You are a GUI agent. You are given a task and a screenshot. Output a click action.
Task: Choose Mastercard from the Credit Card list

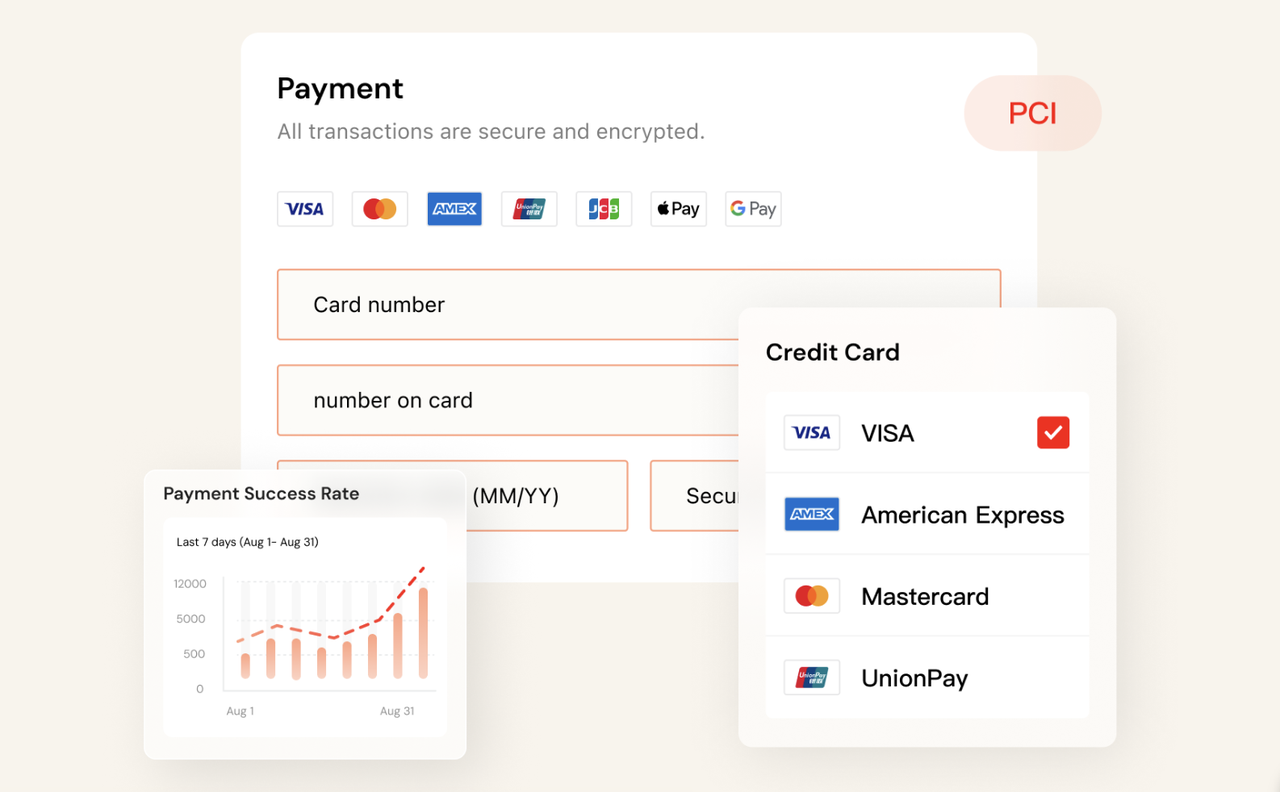(x=925, y=597)
